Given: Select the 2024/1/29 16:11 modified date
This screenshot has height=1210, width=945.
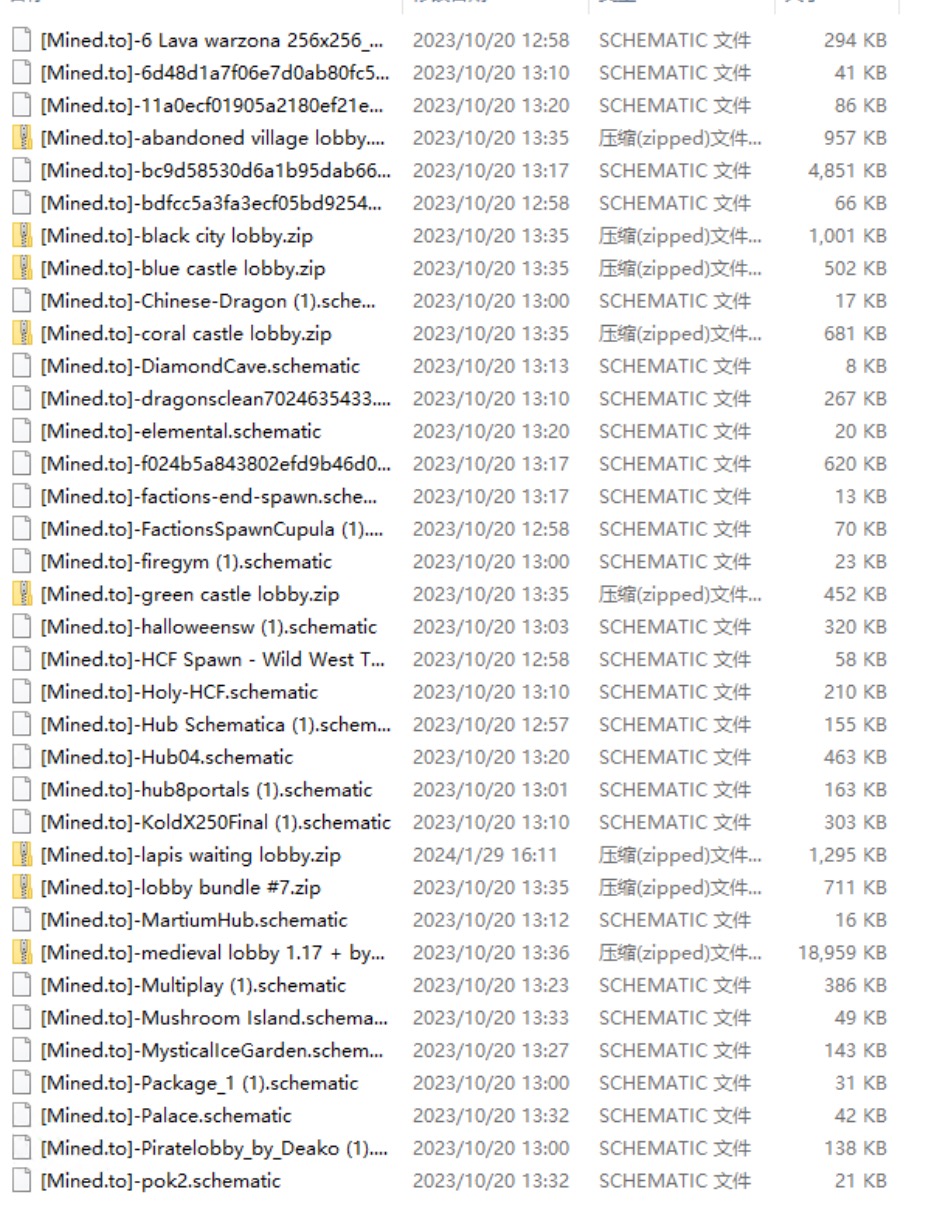Looking at the screenshot, I should tap(484, 855).
